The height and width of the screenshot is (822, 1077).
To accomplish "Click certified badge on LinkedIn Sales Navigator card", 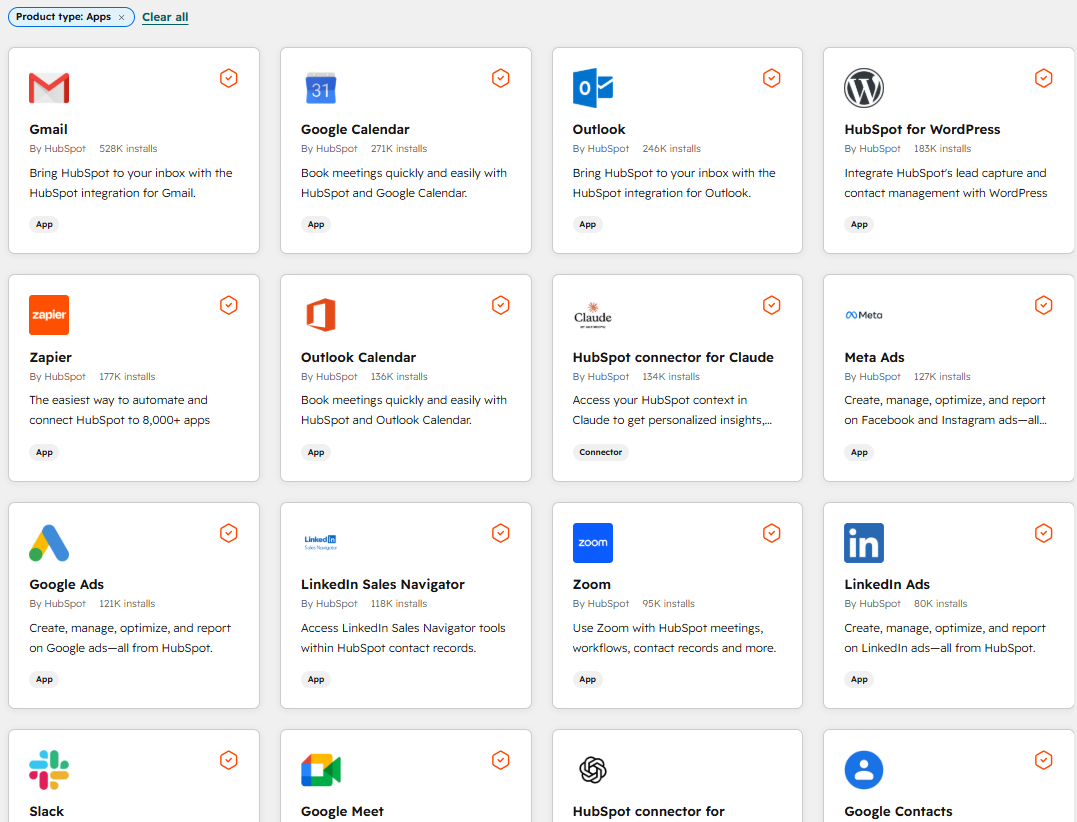I will [x=501, y=534].
